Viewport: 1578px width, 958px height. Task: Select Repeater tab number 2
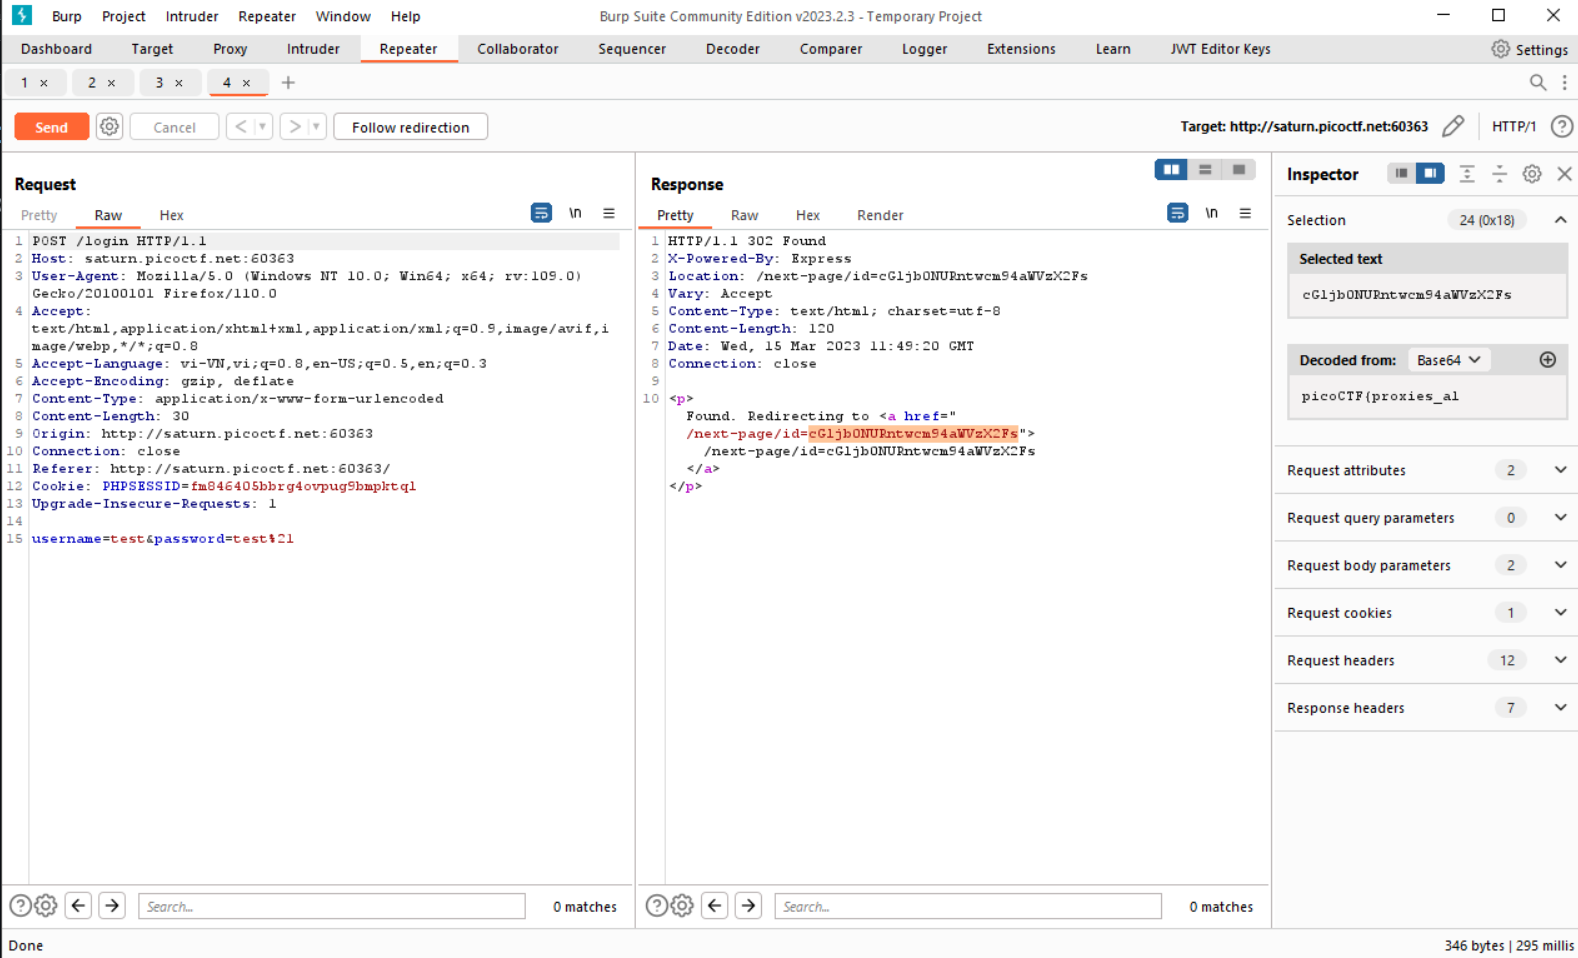coord(91,83)
